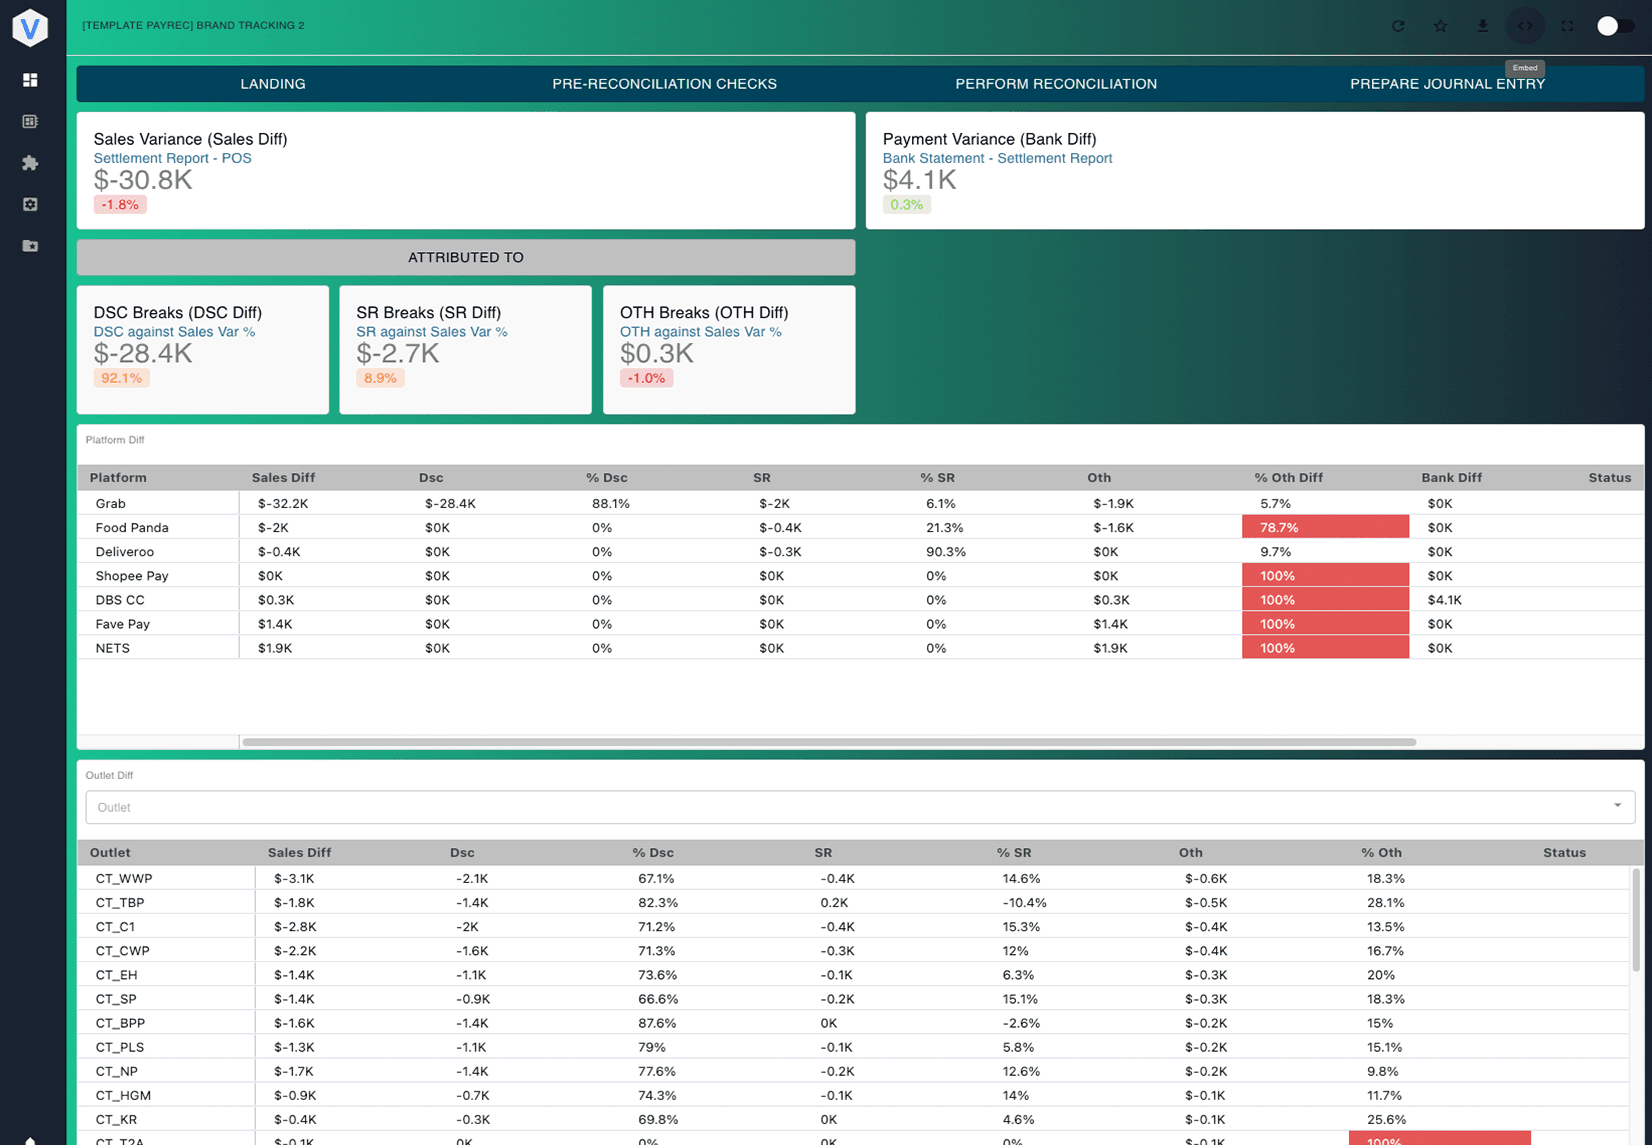Select the CT_EH outlet row
1652x1145 pixels.
click(854, 975)
